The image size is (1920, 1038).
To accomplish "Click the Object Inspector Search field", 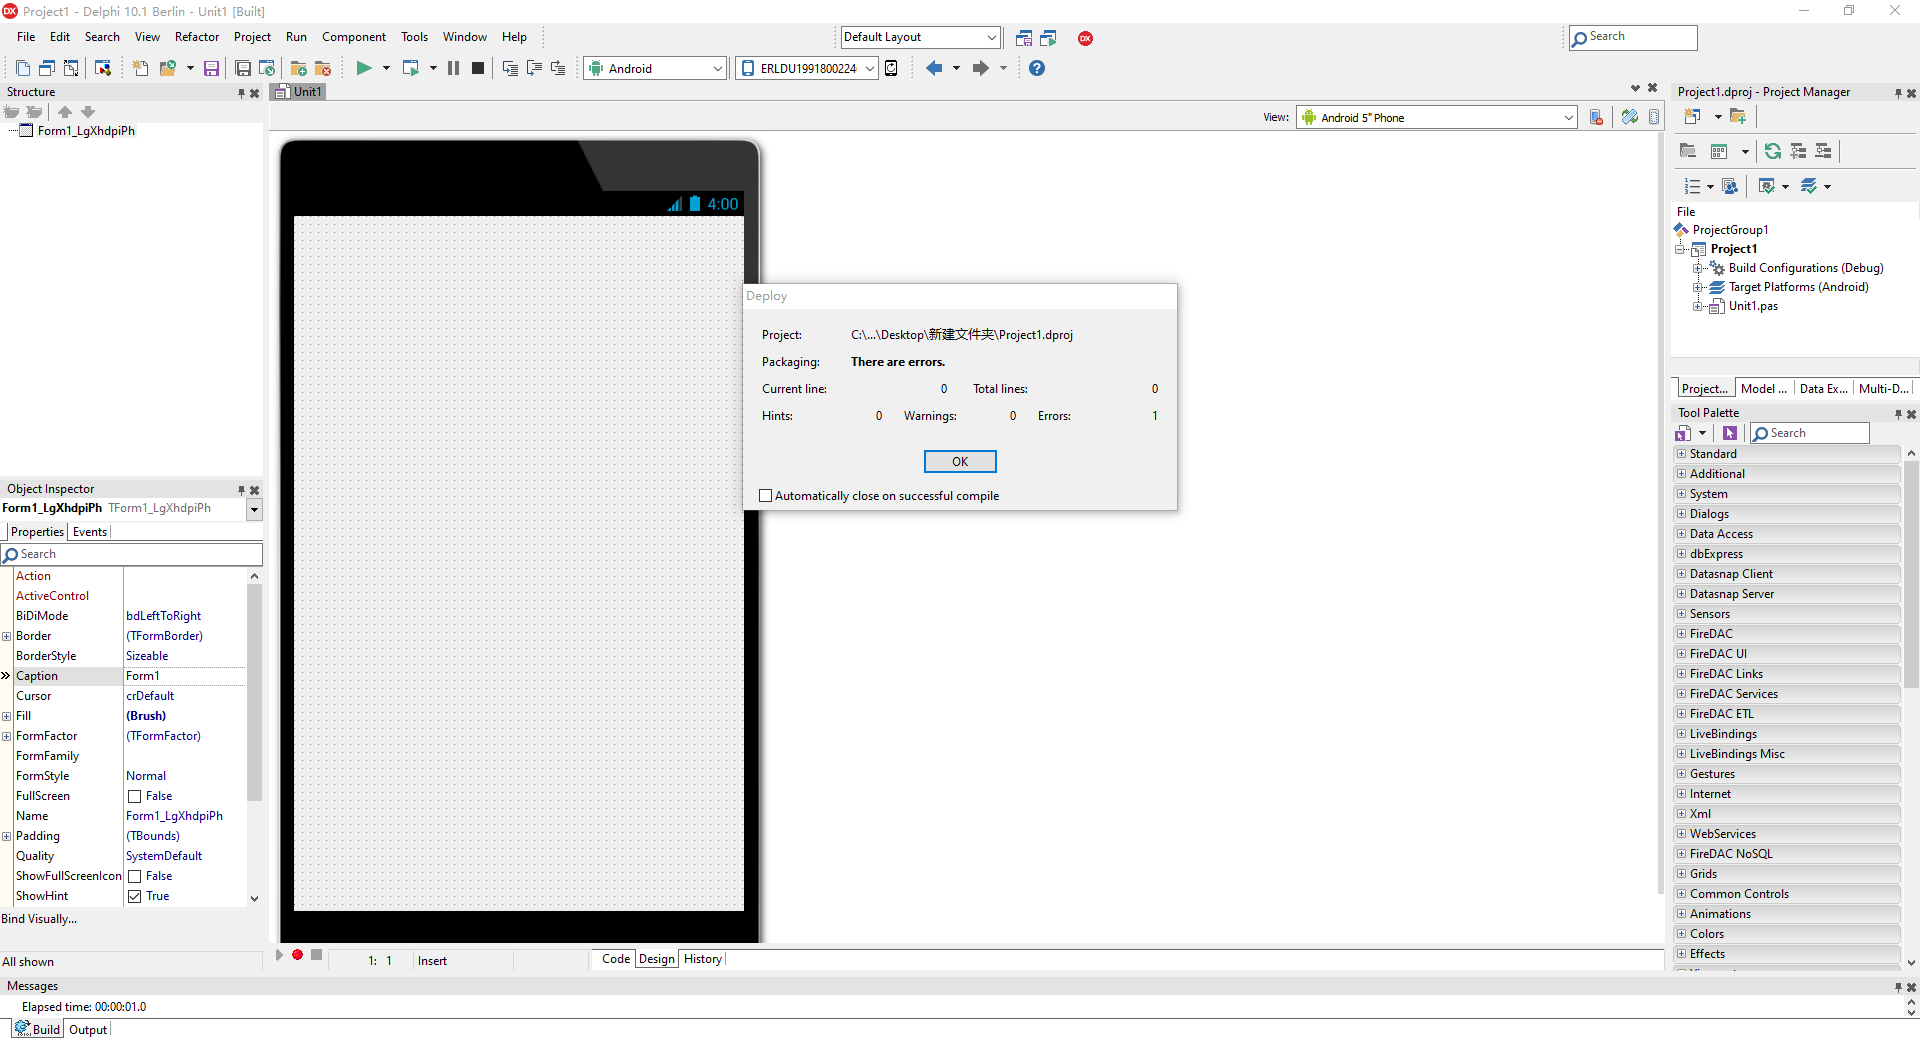I will pyautogui.click(x=131, y=554).
